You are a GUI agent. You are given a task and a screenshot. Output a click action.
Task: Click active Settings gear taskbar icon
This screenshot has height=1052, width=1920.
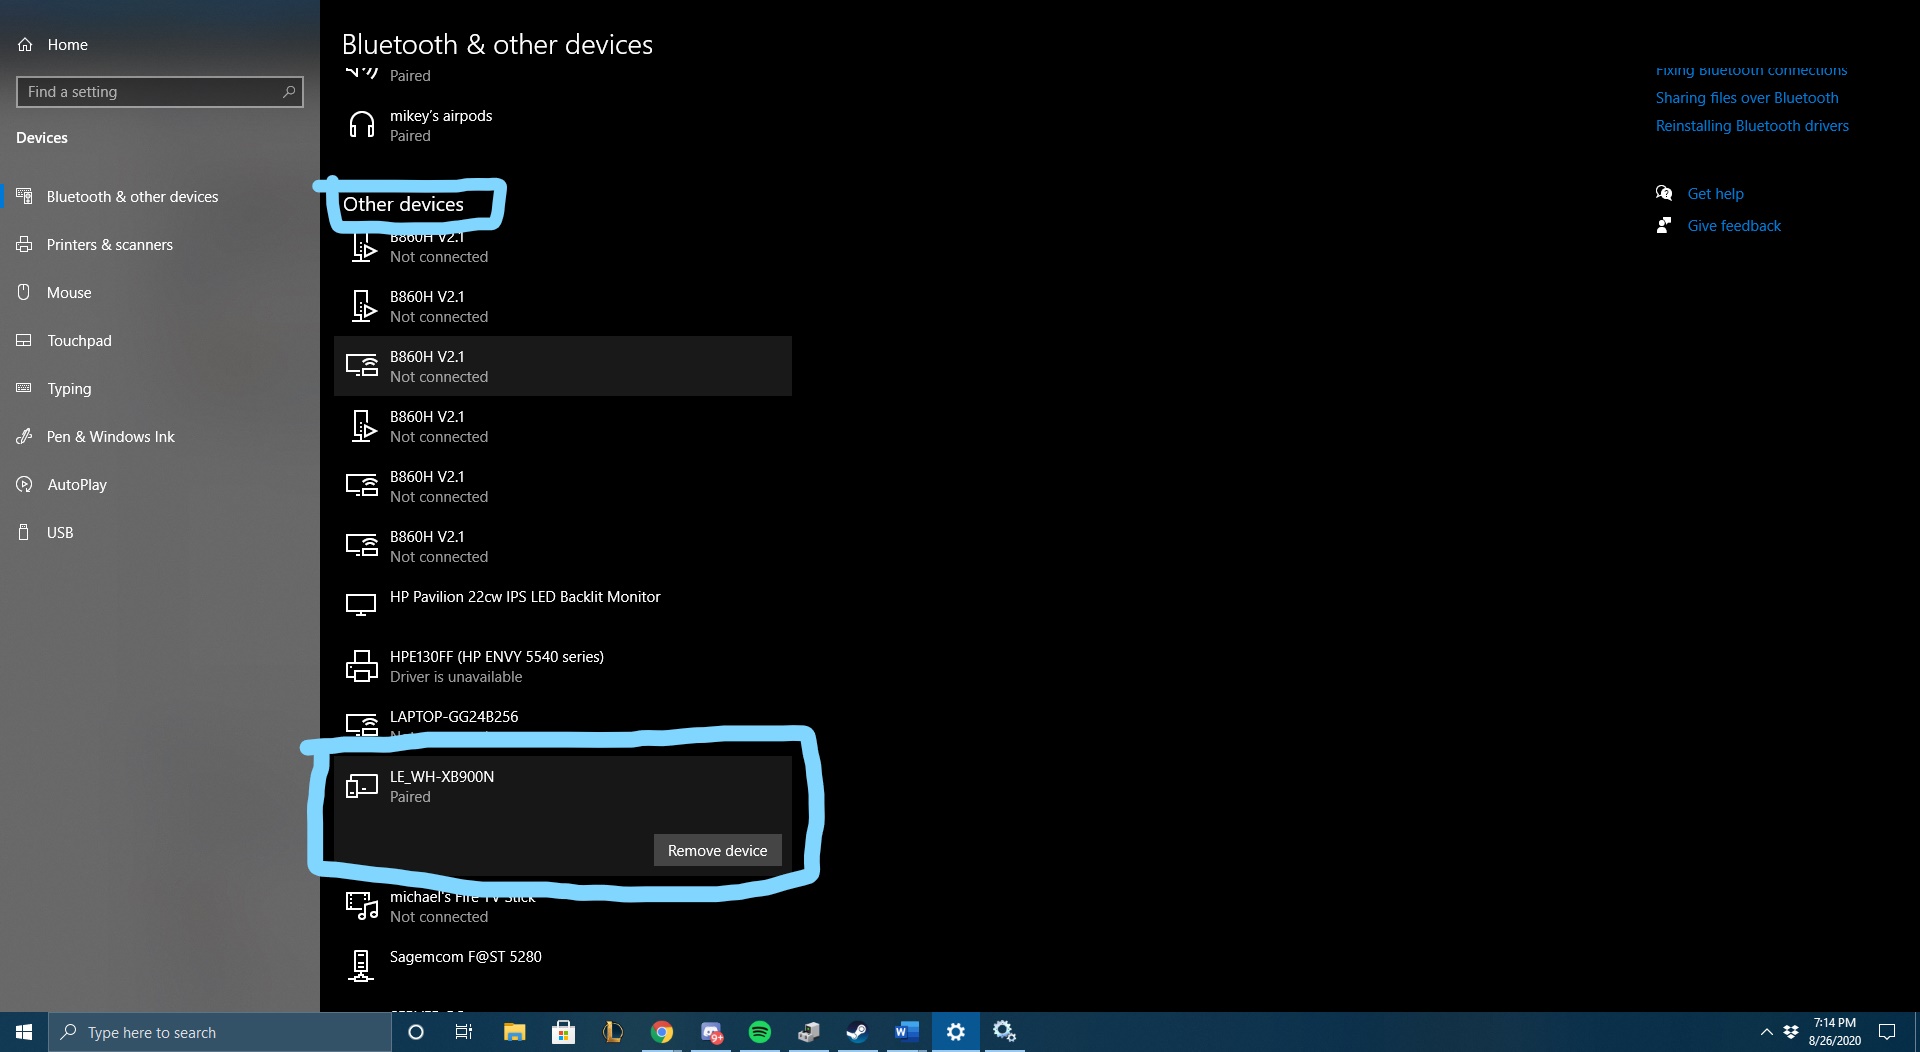(x=956, y=1032)
